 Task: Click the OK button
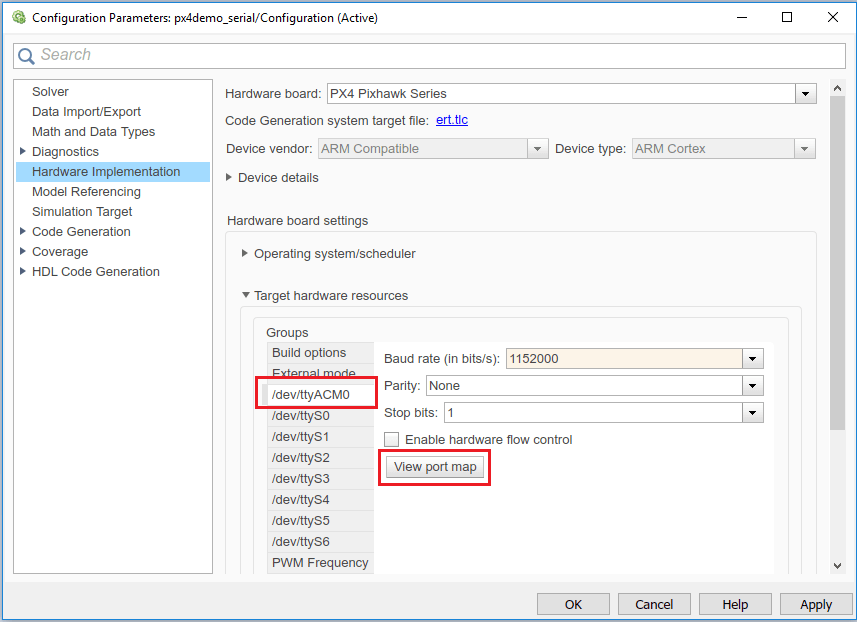[573, 605]
